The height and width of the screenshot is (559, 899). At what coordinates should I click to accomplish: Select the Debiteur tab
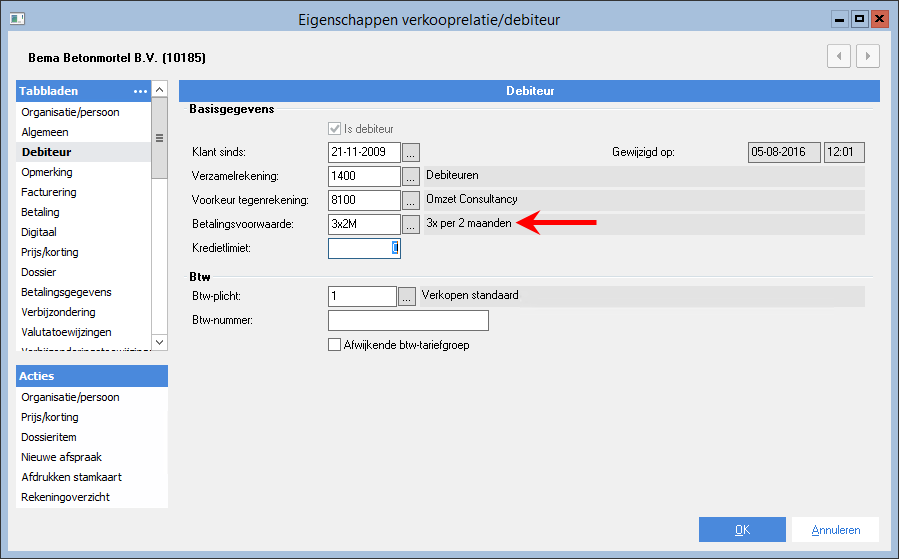[x=84, y=152]
